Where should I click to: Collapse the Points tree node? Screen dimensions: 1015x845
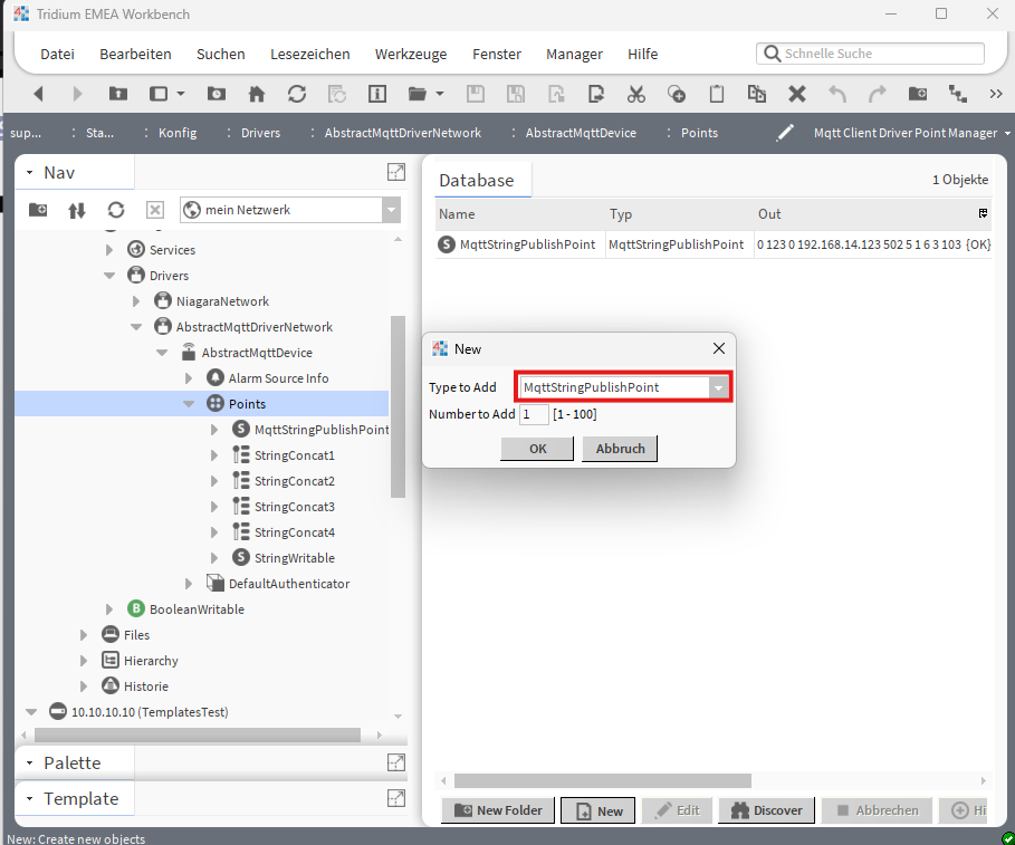pos(188,404)
